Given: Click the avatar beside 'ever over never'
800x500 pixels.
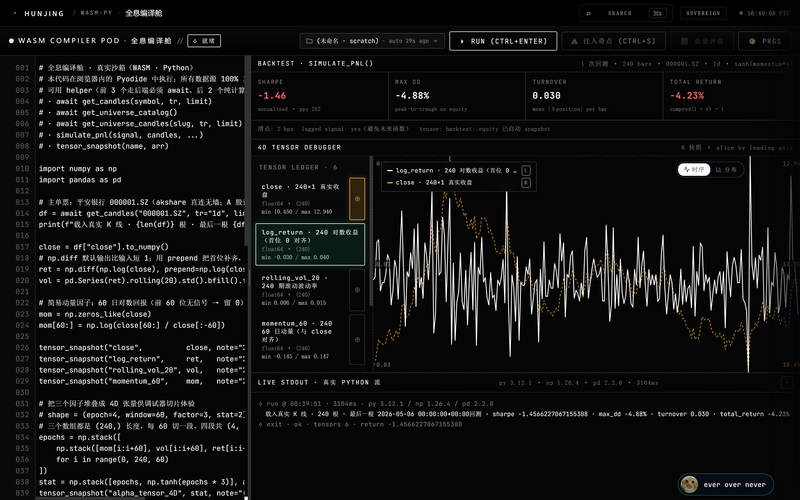Looking at the screenshot, I should pyautogui.click(x=689, y=484).
